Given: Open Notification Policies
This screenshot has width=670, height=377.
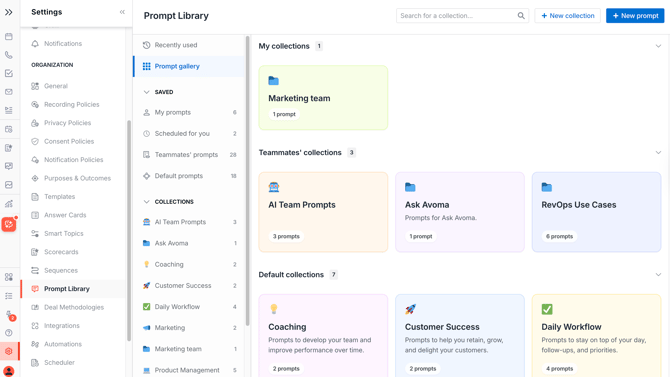Looking at the screenshot, I should pos(73,160).
